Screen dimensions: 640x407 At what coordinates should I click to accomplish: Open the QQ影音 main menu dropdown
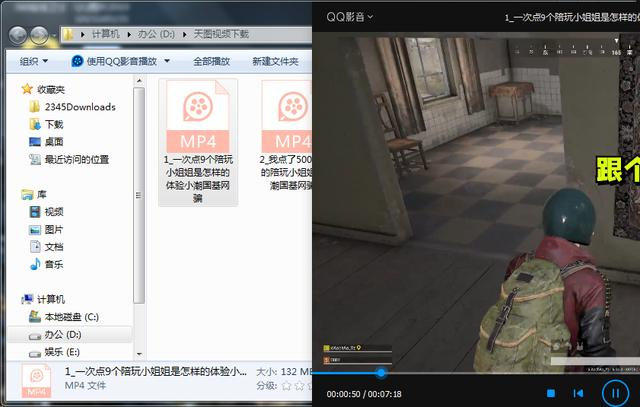pyautogui.click(x=349, y=17)
